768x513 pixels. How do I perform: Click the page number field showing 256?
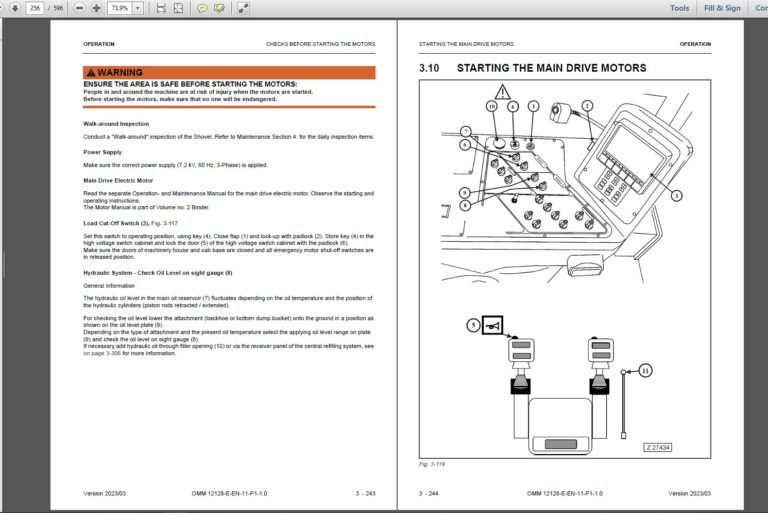coord(35,8)
